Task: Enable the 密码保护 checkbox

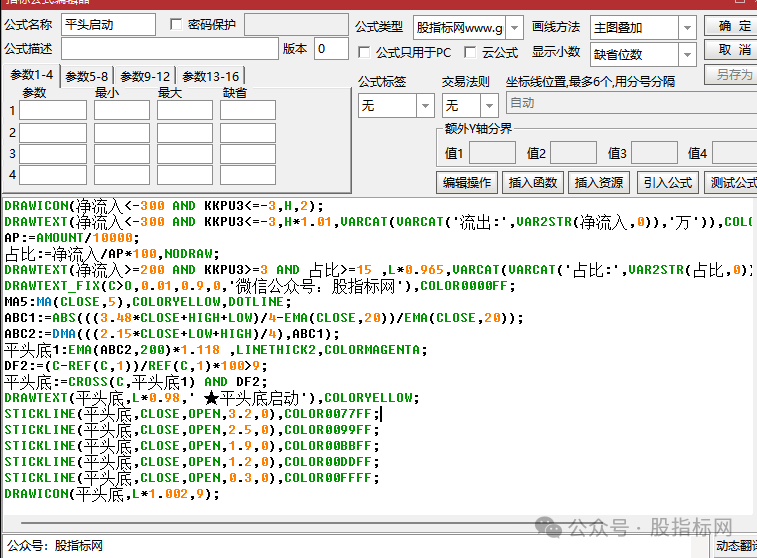Action: [x=176, y=25]
